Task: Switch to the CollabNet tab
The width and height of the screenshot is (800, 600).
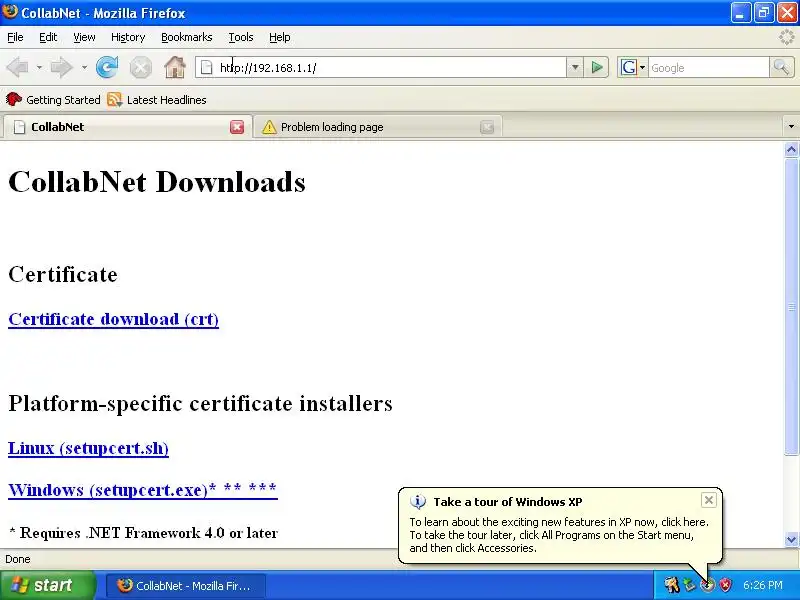Action: click(126, 127)
